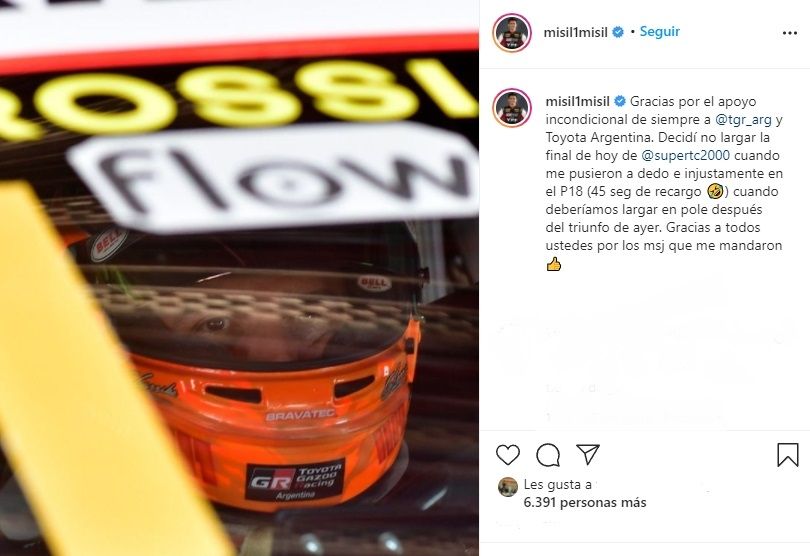
Task: View the 6.391 personas más likes list
Action: point(585,502)
